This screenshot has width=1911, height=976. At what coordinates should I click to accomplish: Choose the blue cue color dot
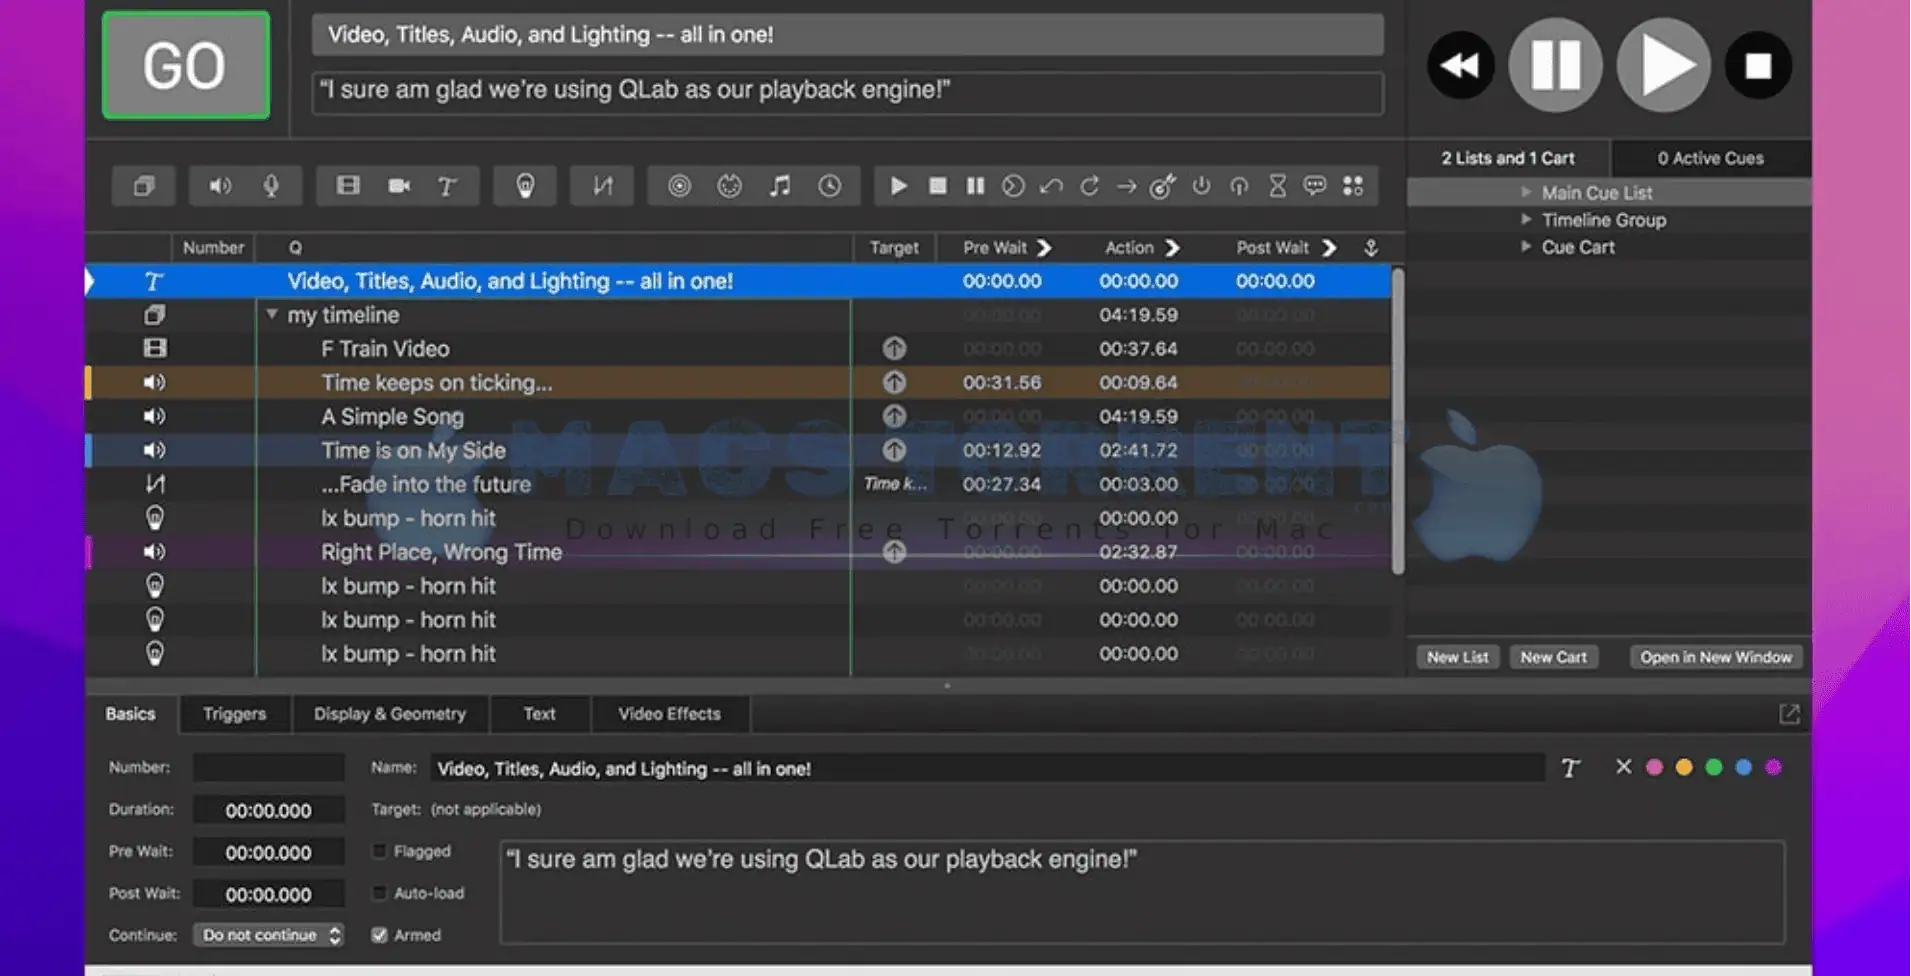pos(1744,767)
